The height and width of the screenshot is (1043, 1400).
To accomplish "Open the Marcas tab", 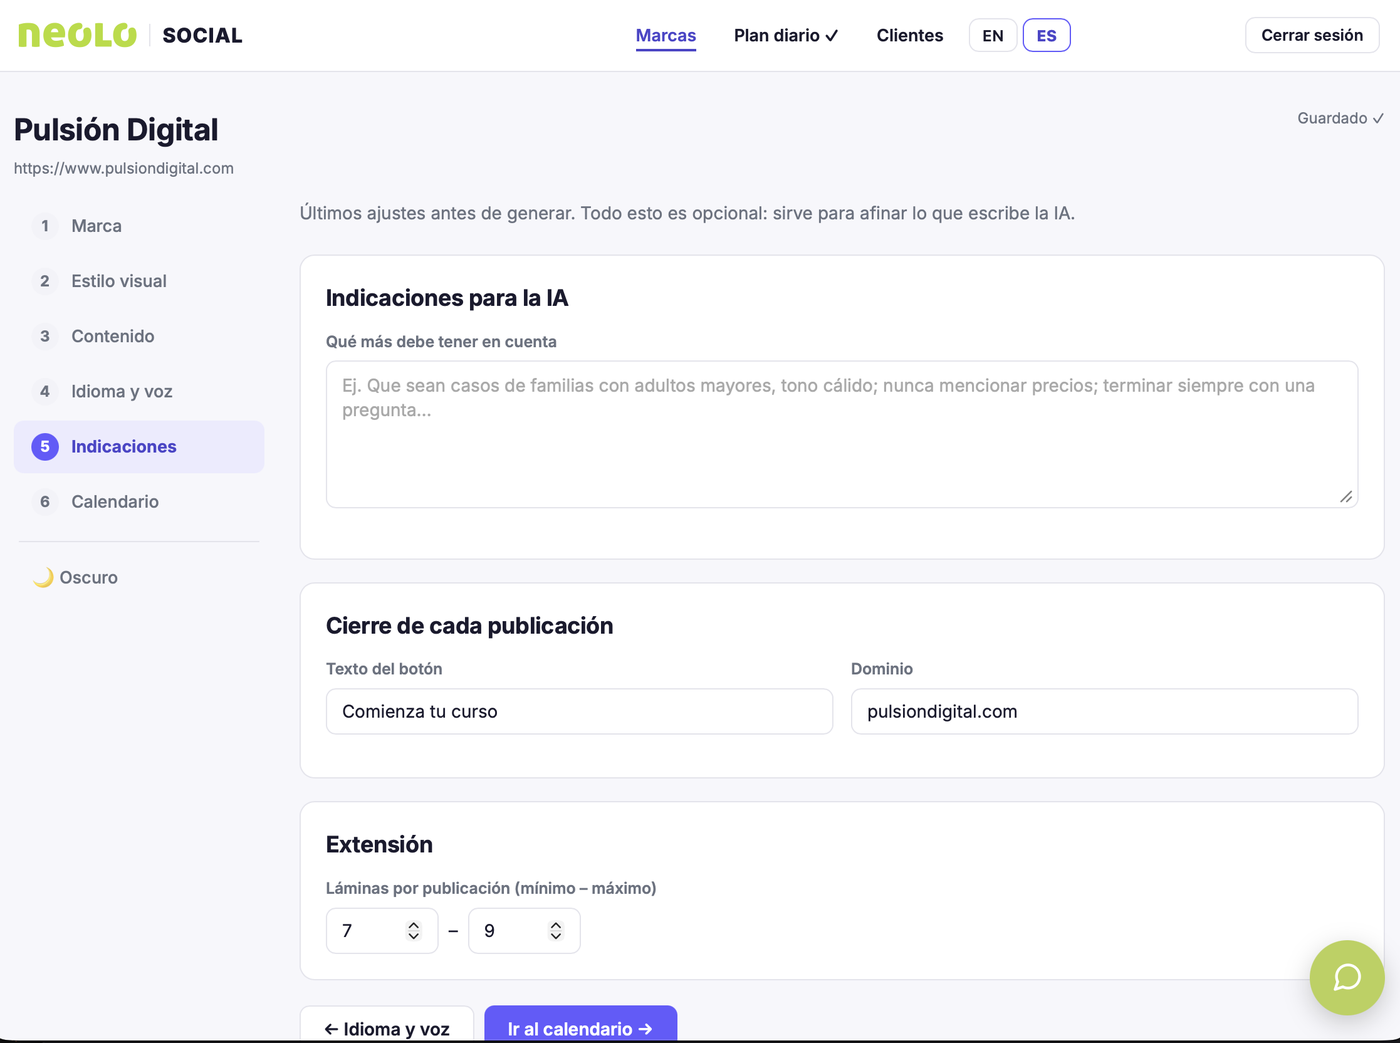I will pos(666,35).
